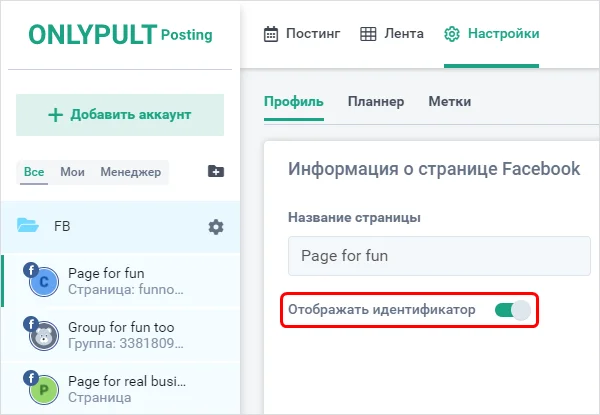Viewport: 600px width, 415px height.
Task: Collapse the FB folder row
Action: [x=110, y=227]
